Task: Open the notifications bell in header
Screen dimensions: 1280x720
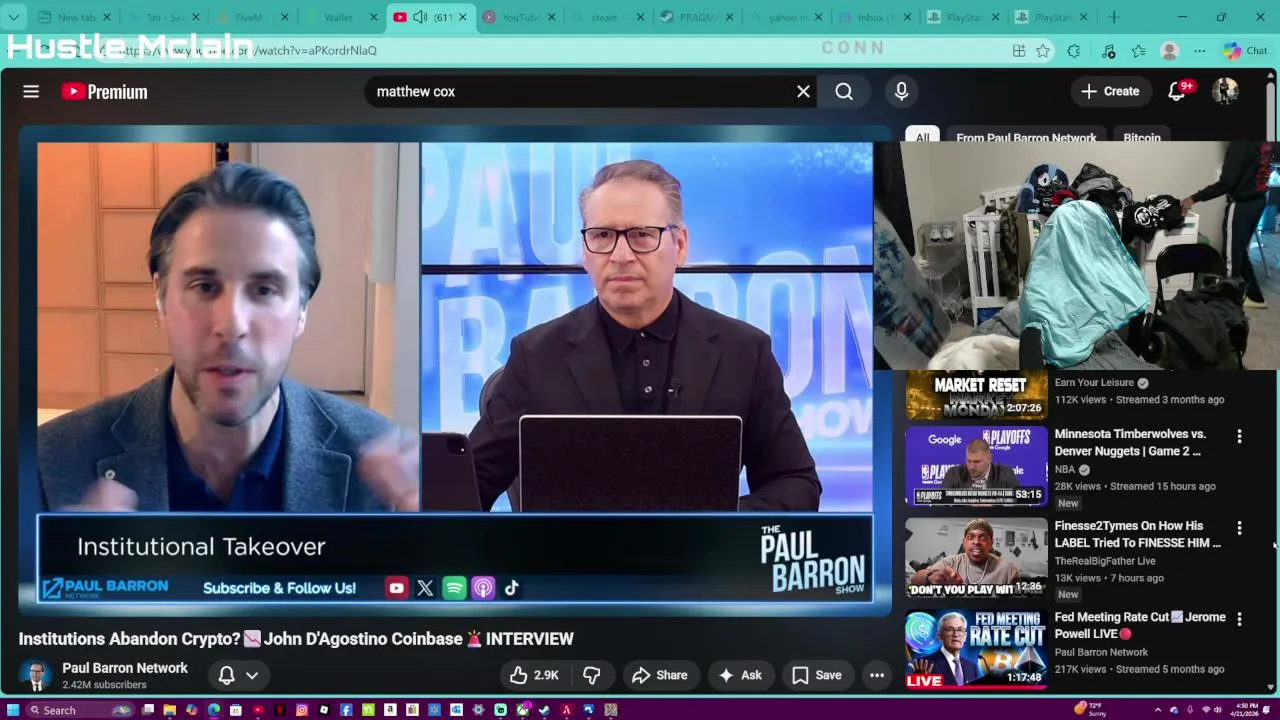Action: [1177, 91]
